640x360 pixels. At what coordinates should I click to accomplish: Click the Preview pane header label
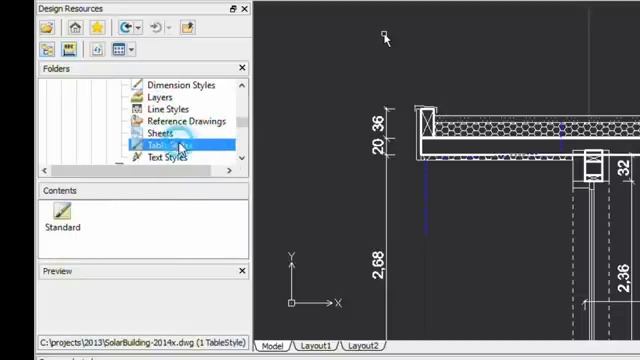pyautogui.click(x=57, y=271)
